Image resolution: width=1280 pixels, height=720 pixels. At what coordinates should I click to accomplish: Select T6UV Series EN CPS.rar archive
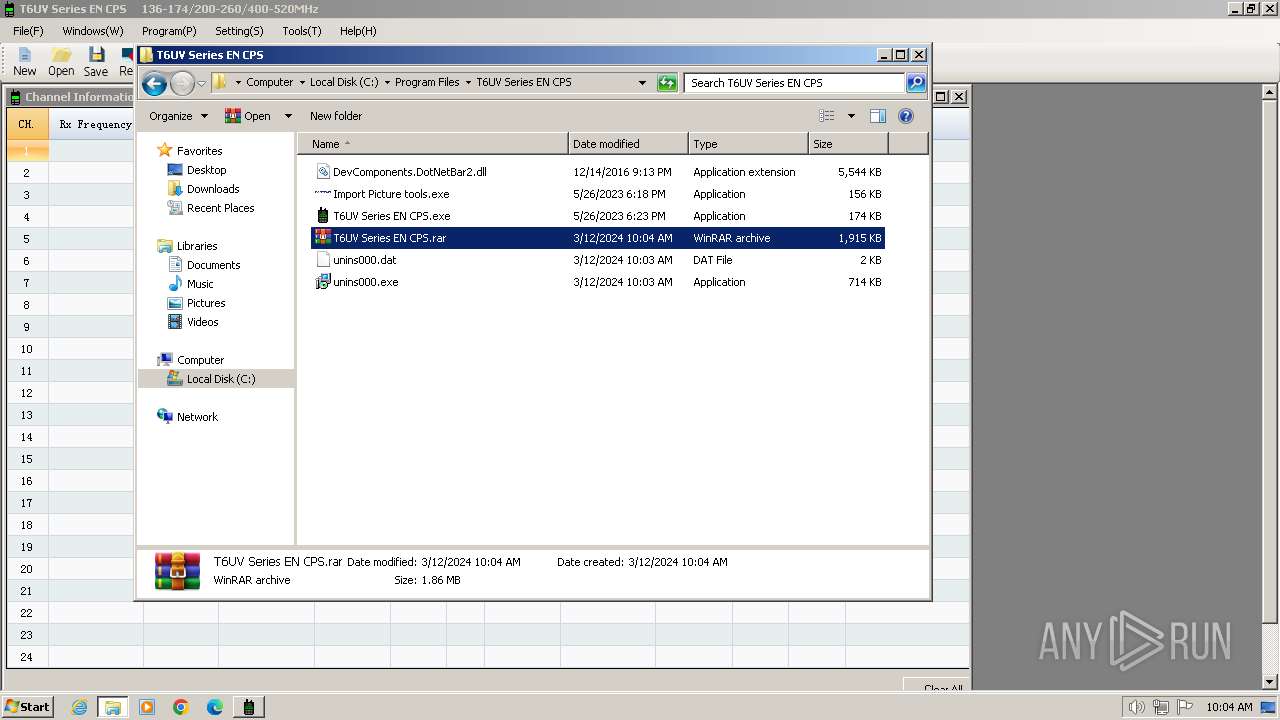tap(598, 238)
